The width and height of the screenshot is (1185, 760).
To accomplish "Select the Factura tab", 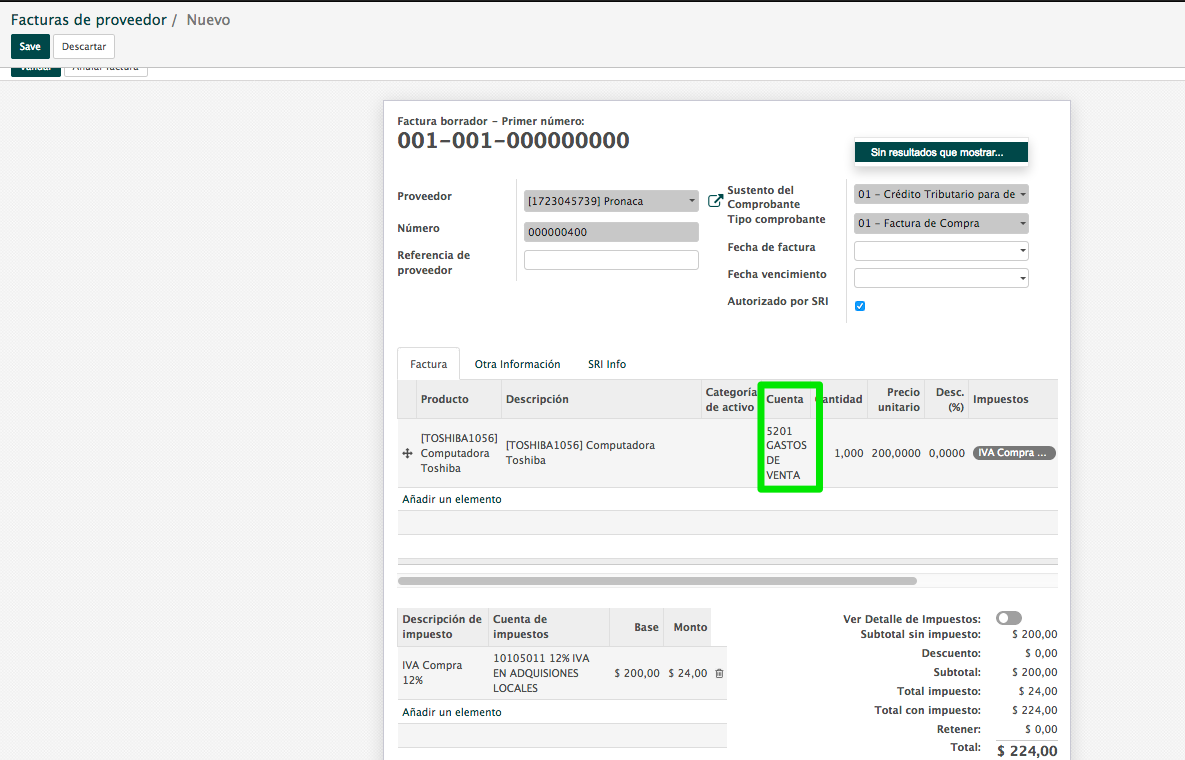I will coord(428,364).
